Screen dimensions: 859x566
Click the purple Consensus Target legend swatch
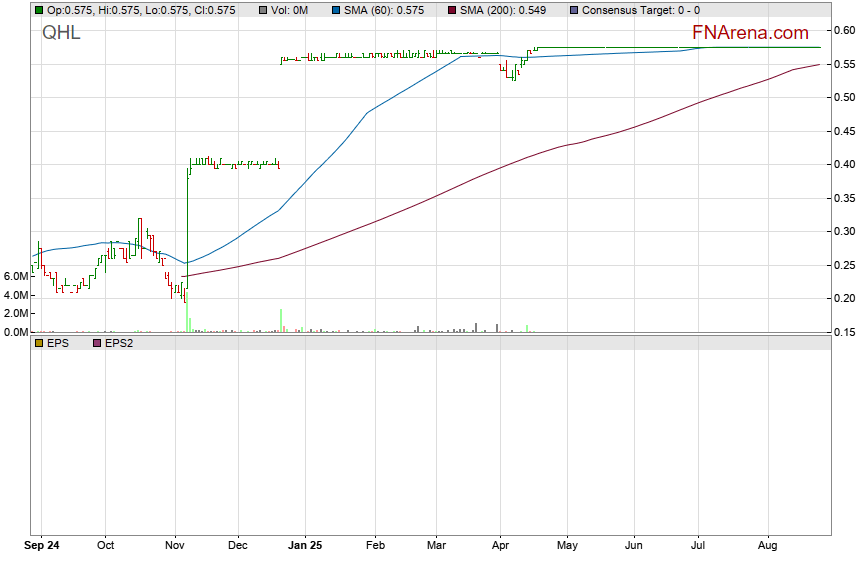point(573,10)
